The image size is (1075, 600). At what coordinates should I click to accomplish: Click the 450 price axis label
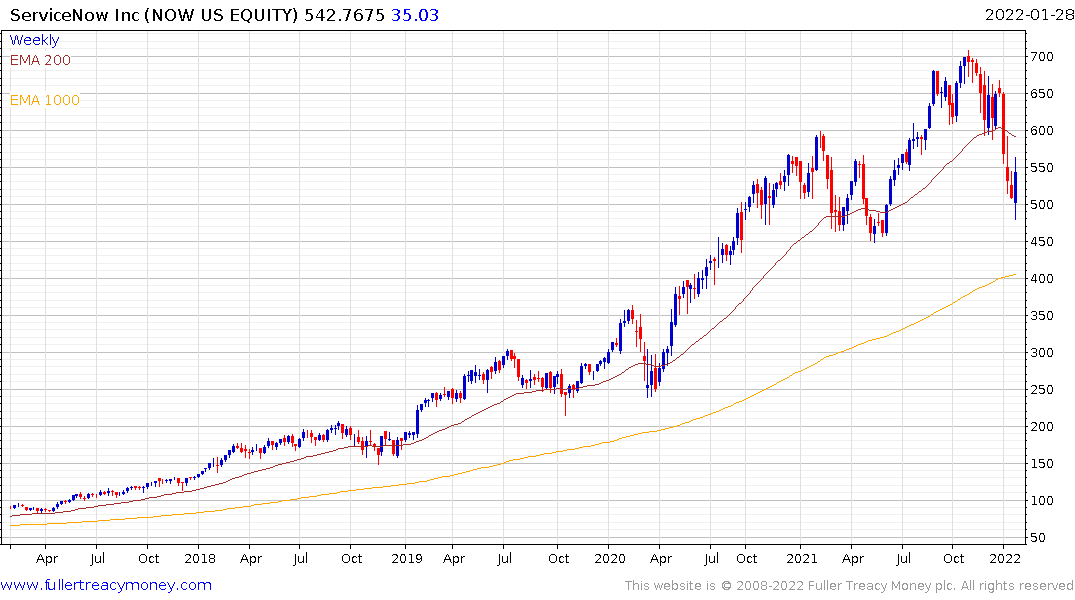click(1041, 242)
